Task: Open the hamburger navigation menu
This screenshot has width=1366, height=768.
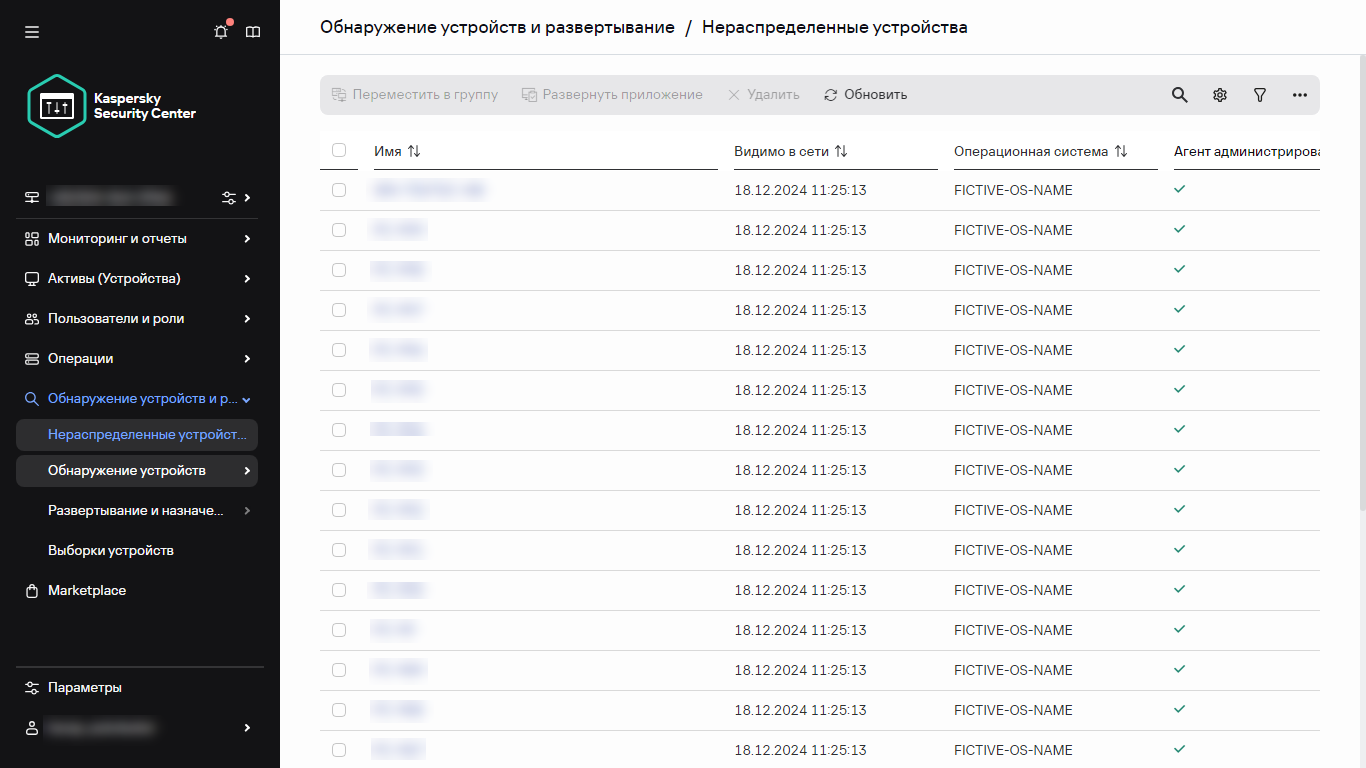Action: click(31, 31)
